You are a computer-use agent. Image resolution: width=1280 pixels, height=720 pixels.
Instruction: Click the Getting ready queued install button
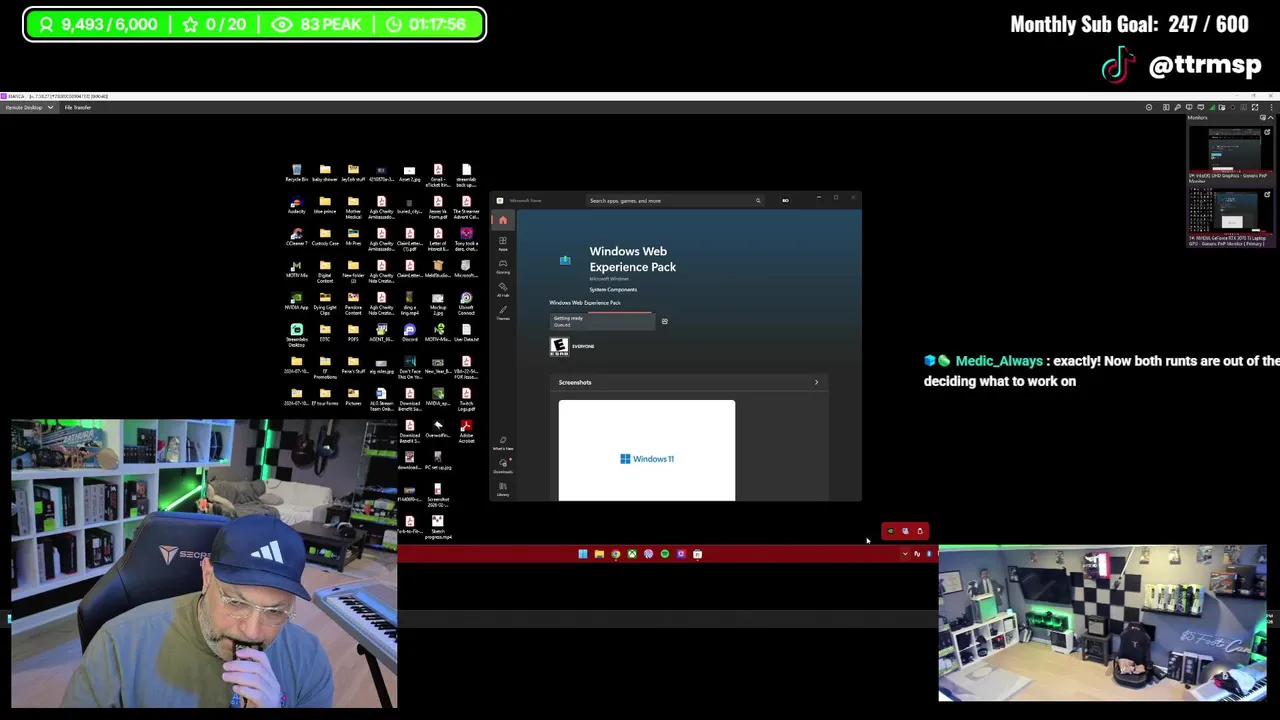coord(601,321)
